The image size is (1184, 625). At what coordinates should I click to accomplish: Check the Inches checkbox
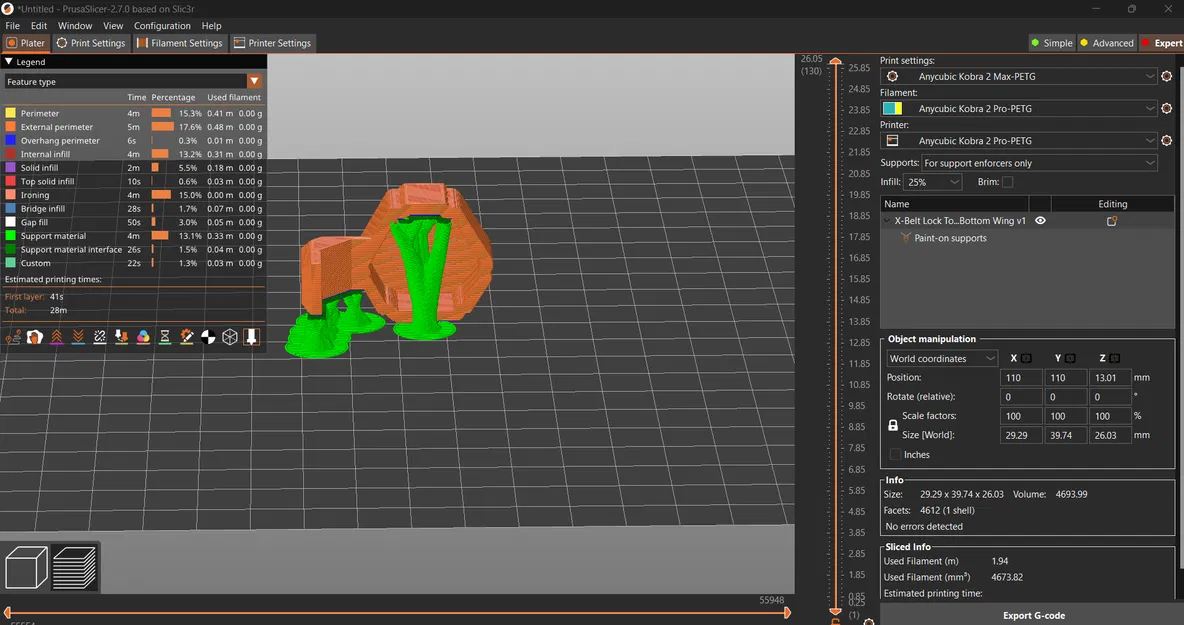click(896, 454)
